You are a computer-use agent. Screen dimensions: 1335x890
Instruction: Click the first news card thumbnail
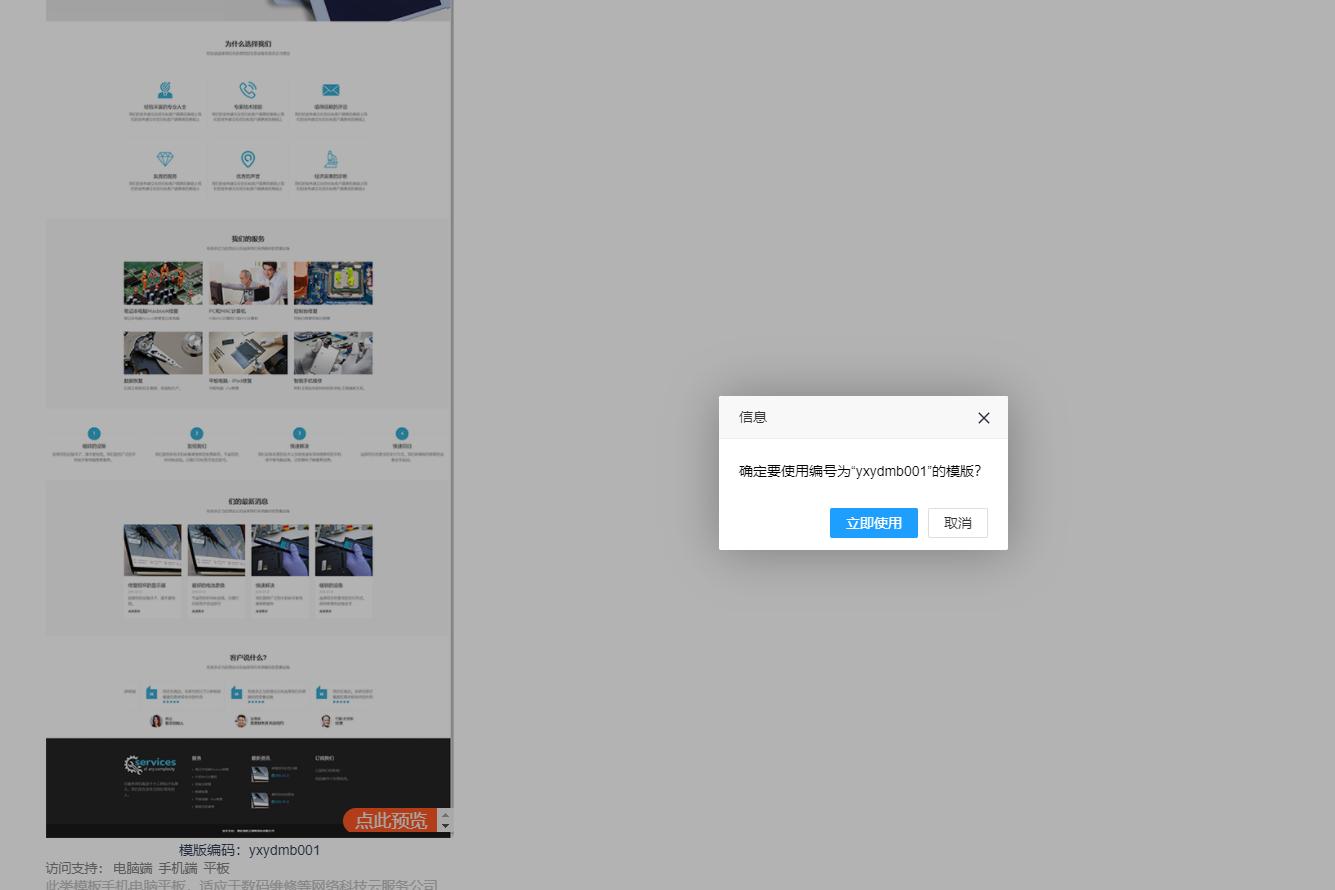(x=152, y=550)
